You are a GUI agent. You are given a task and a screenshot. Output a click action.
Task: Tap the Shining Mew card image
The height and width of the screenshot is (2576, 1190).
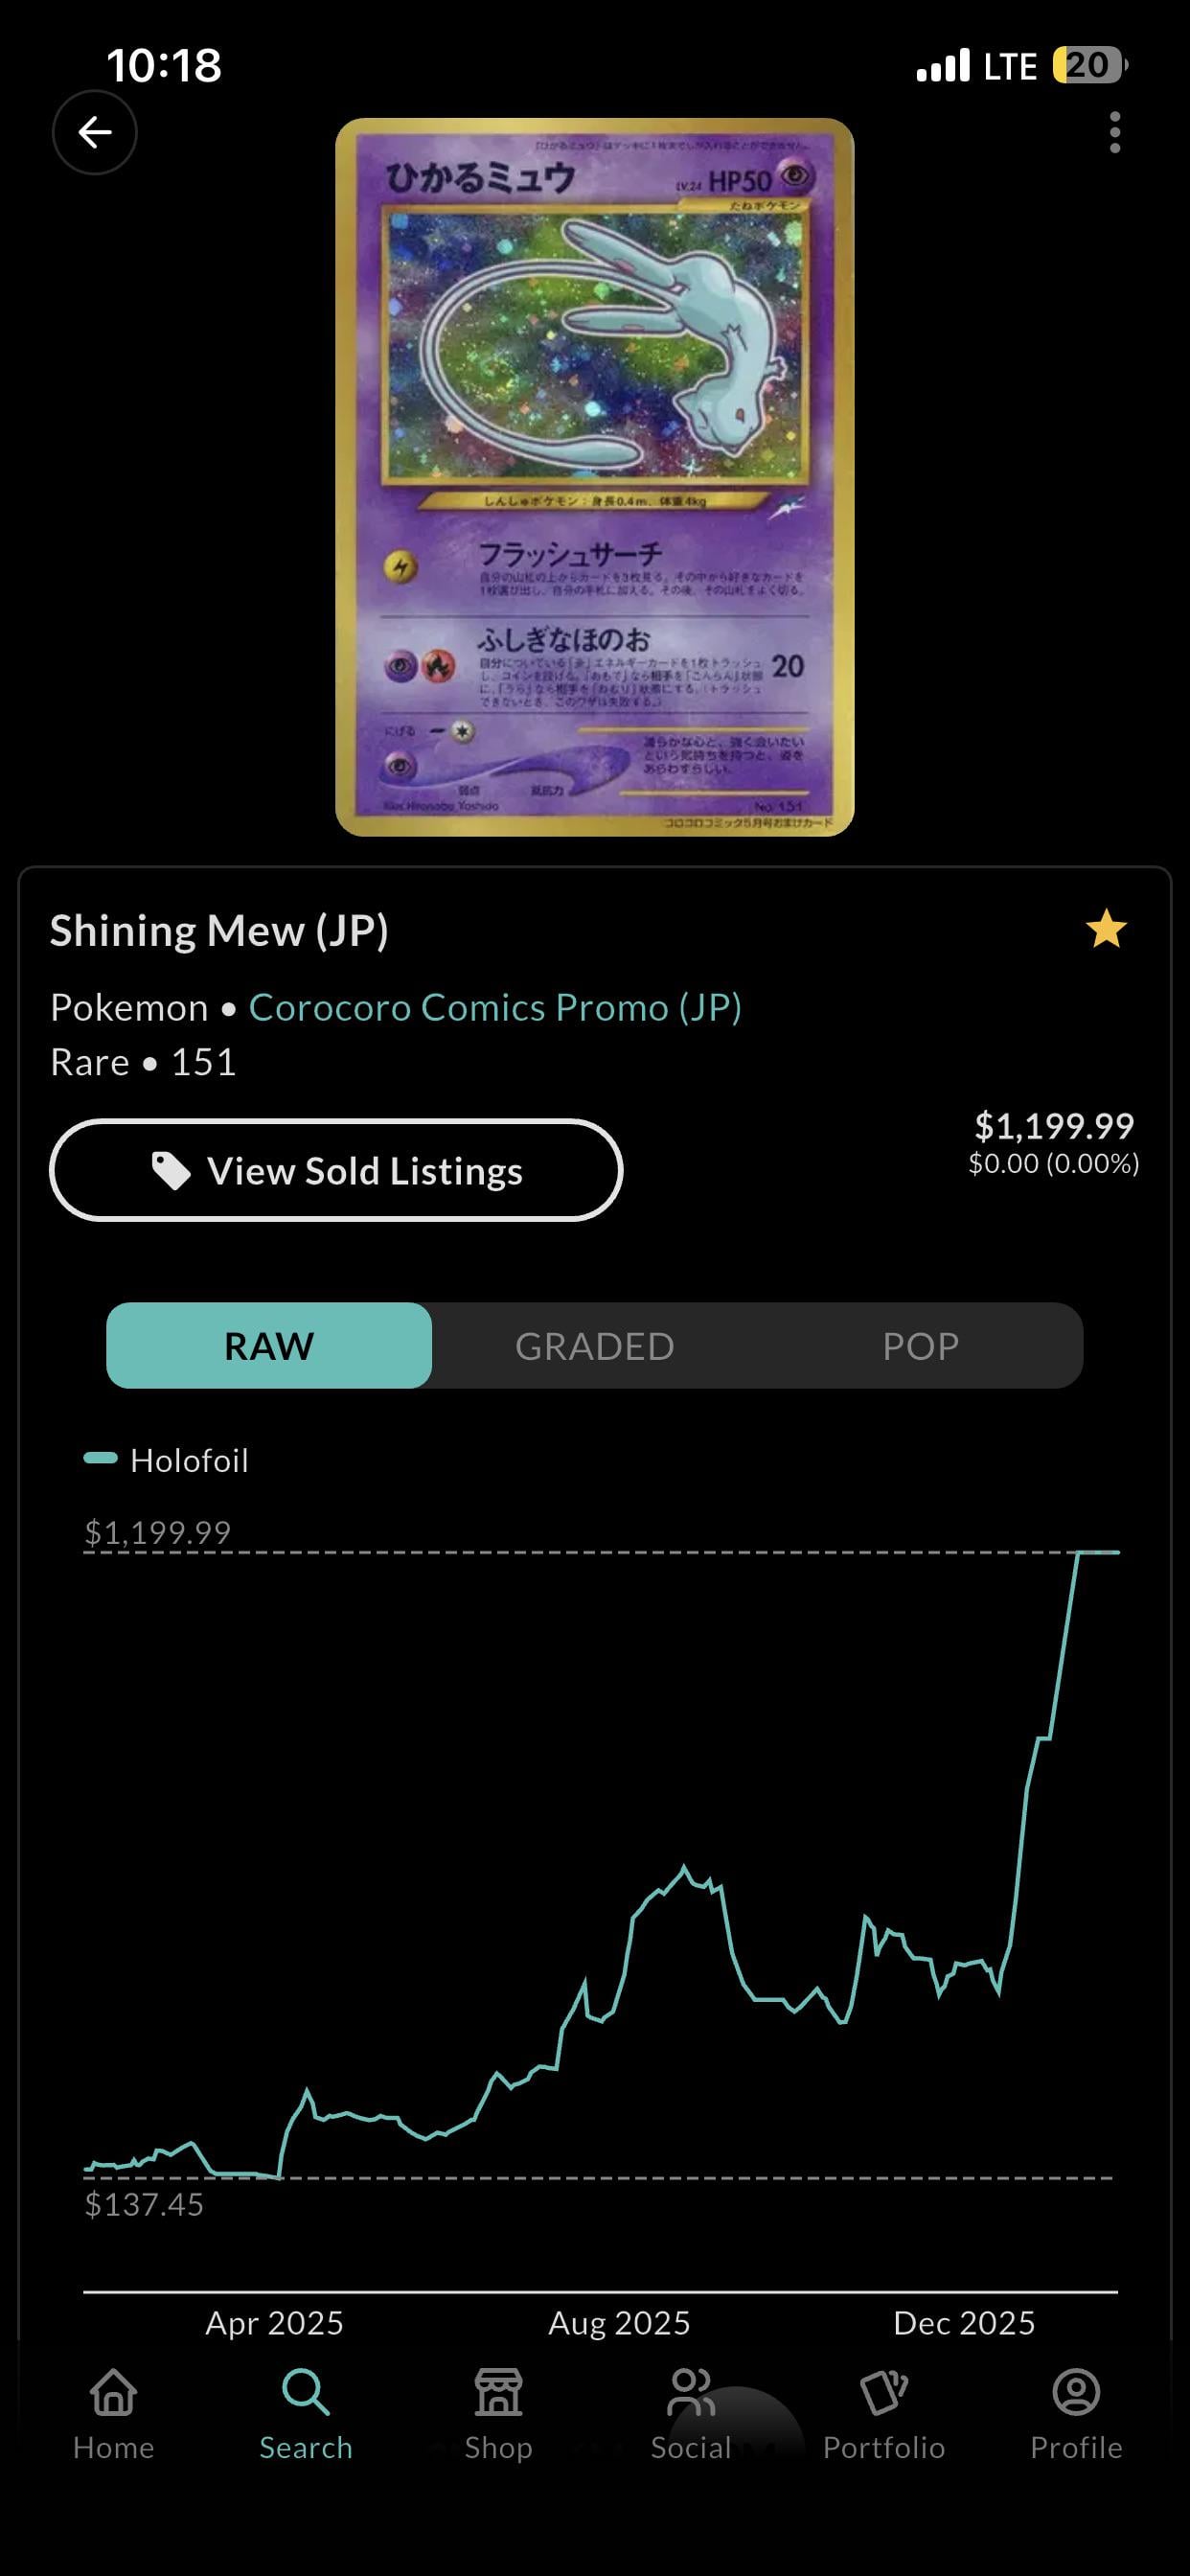594,477
